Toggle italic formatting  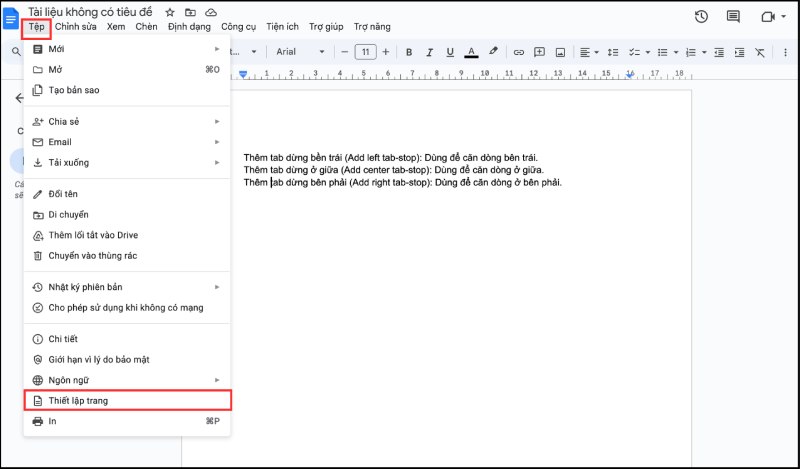point(428,52)
